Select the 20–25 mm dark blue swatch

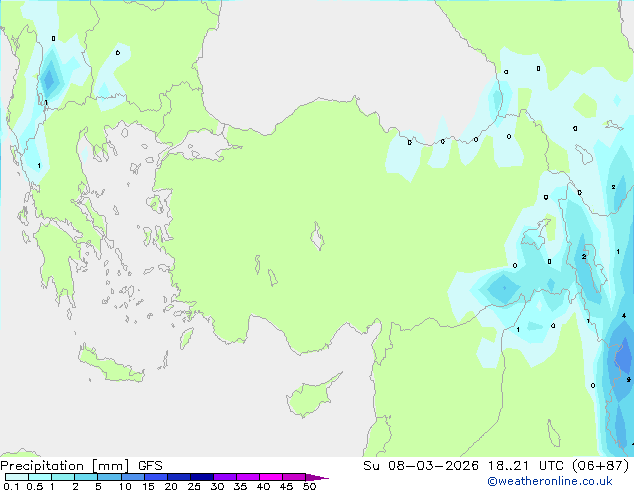pyautogui.click(x=179, y=477)
